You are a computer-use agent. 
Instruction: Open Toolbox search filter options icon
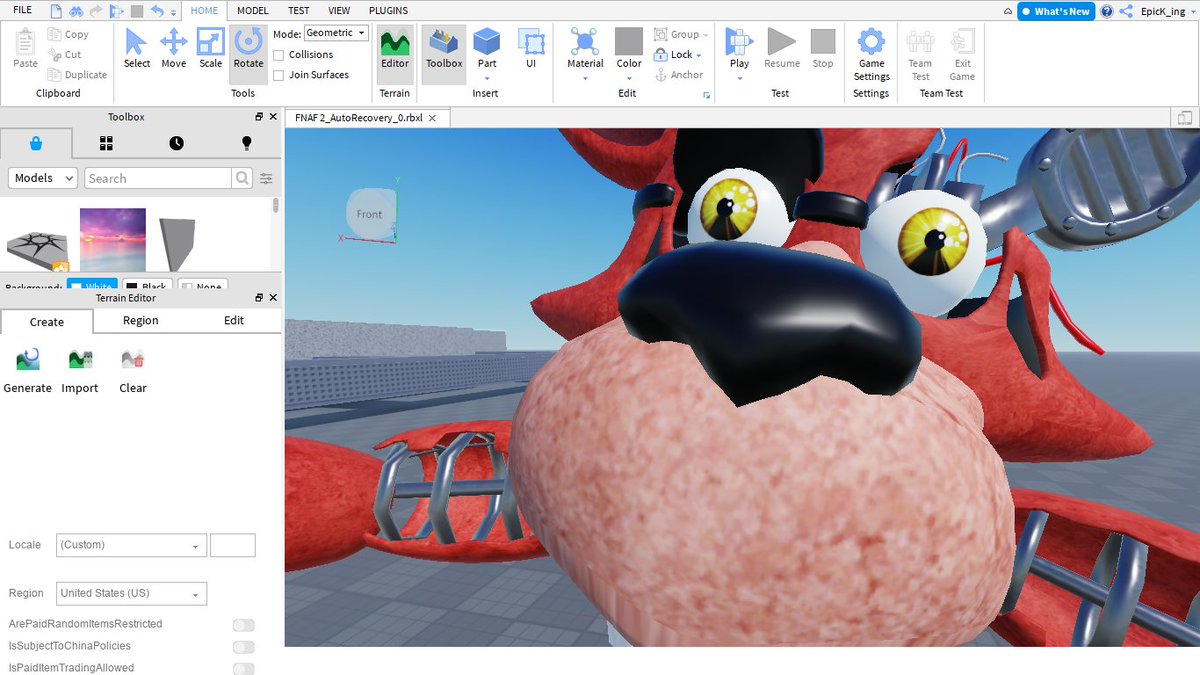point(266,178)
